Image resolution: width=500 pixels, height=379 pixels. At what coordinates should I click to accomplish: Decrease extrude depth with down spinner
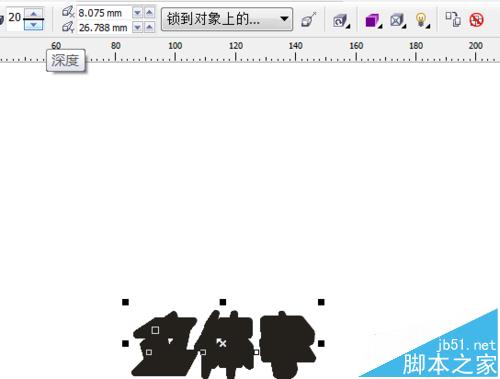point(33,25)
